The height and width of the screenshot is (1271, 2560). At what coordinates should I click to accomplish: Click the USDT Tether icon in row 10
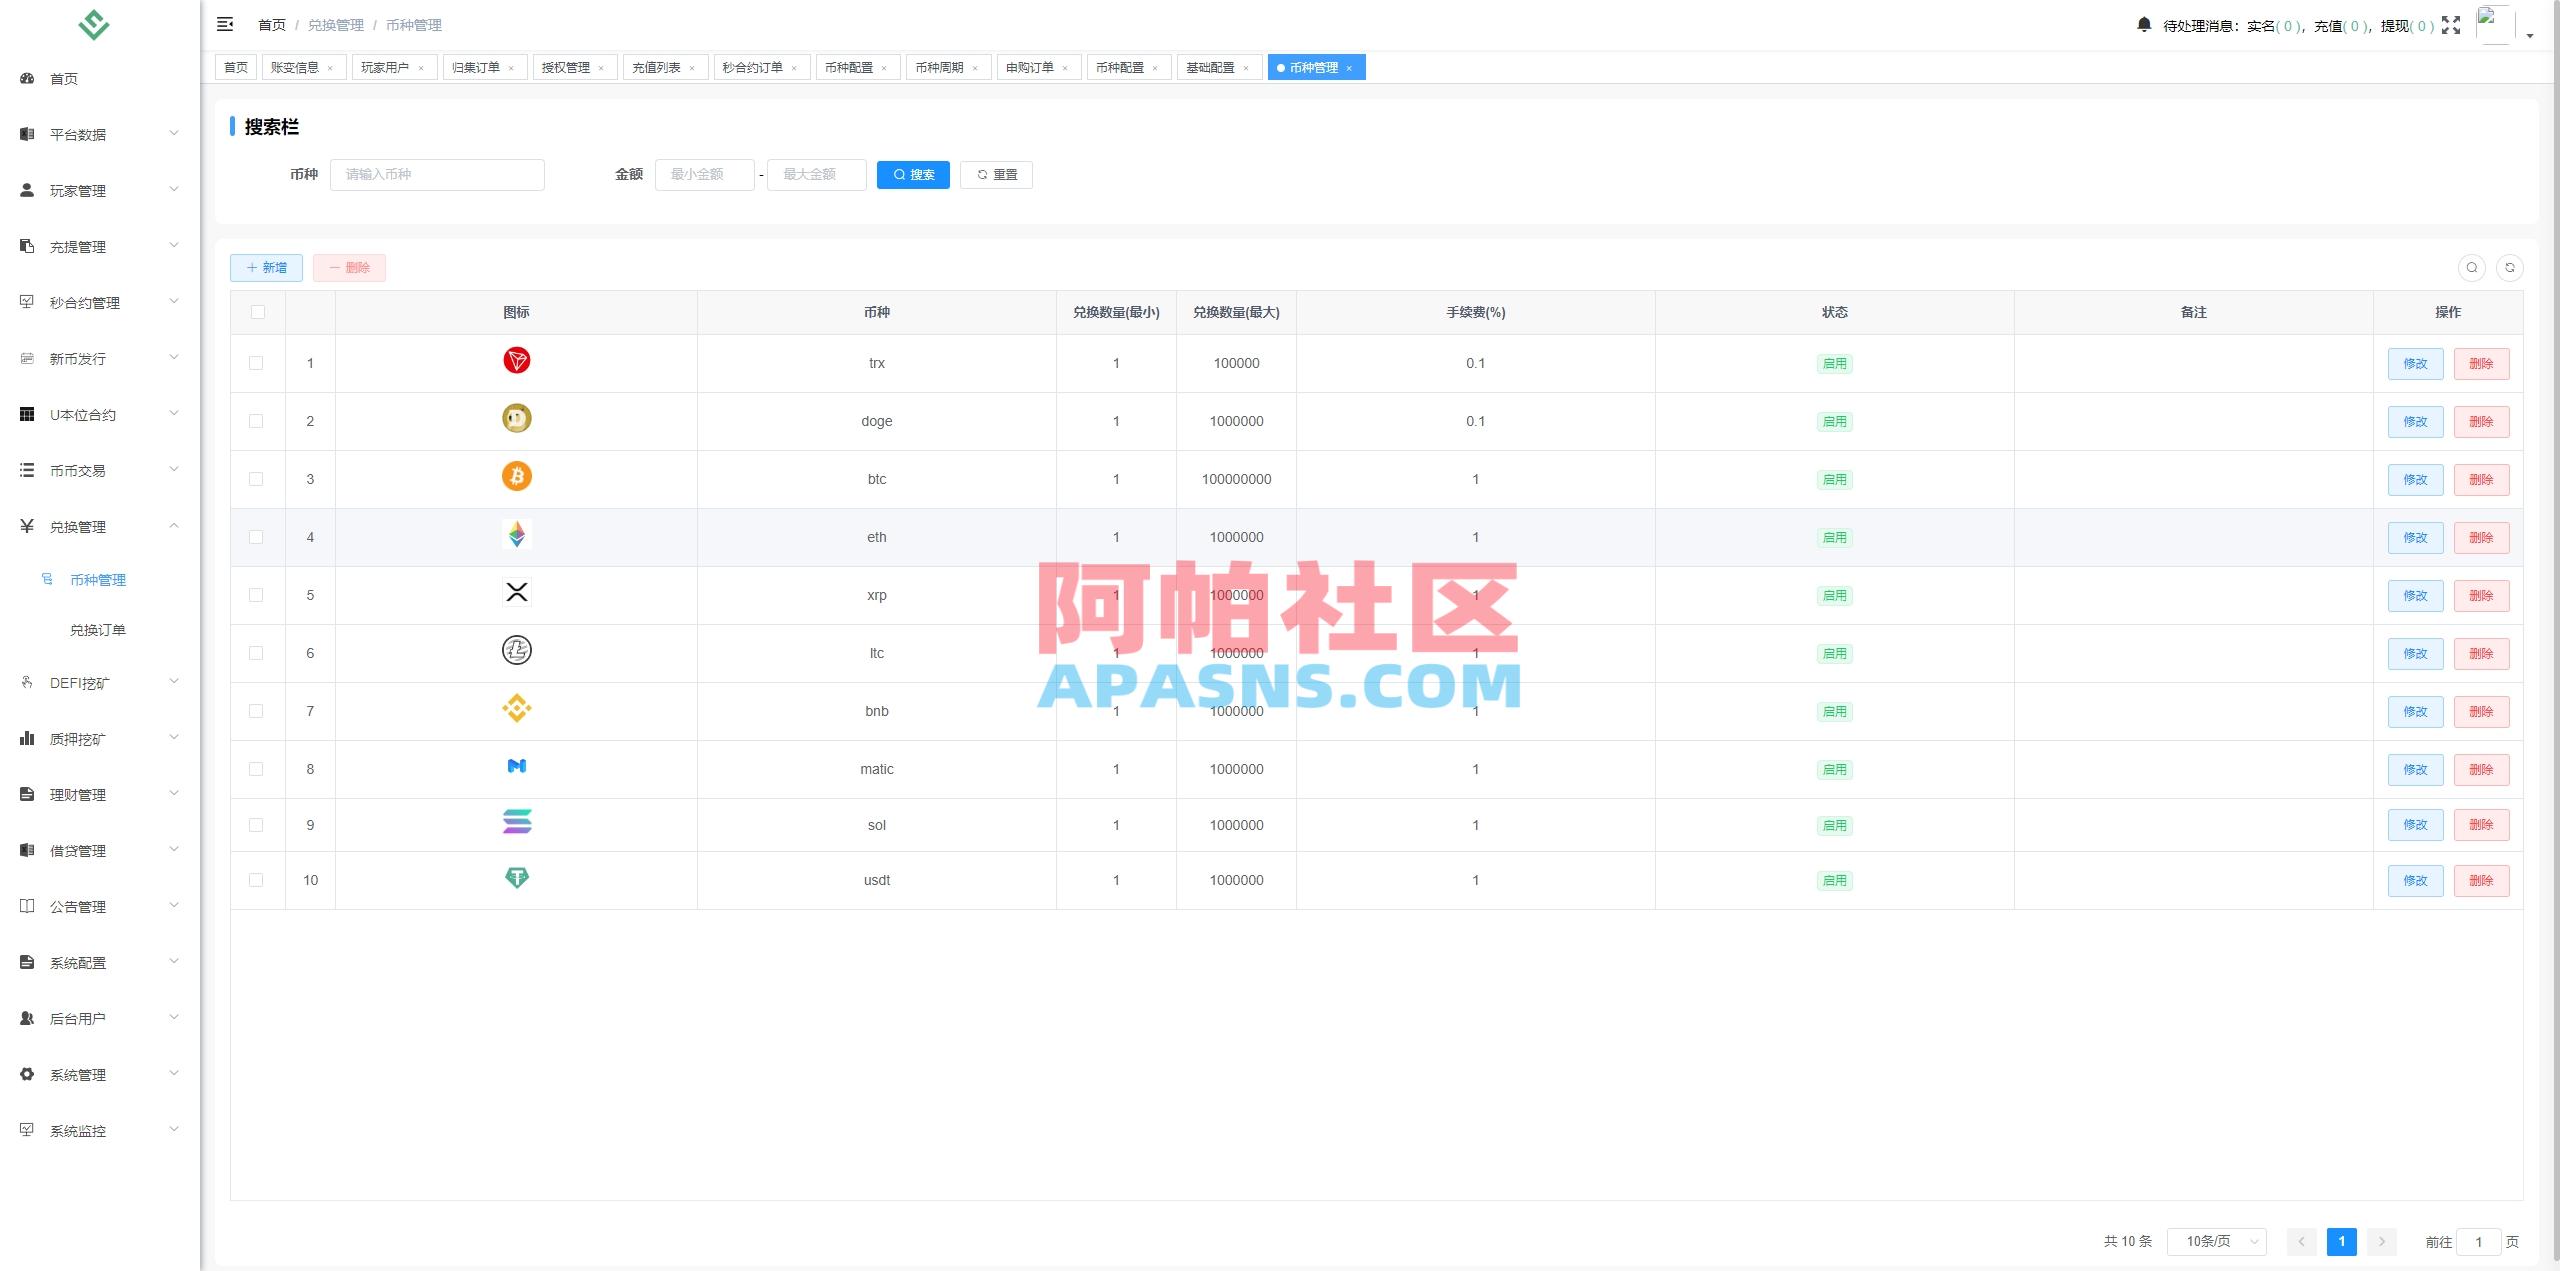pos(517,878)
